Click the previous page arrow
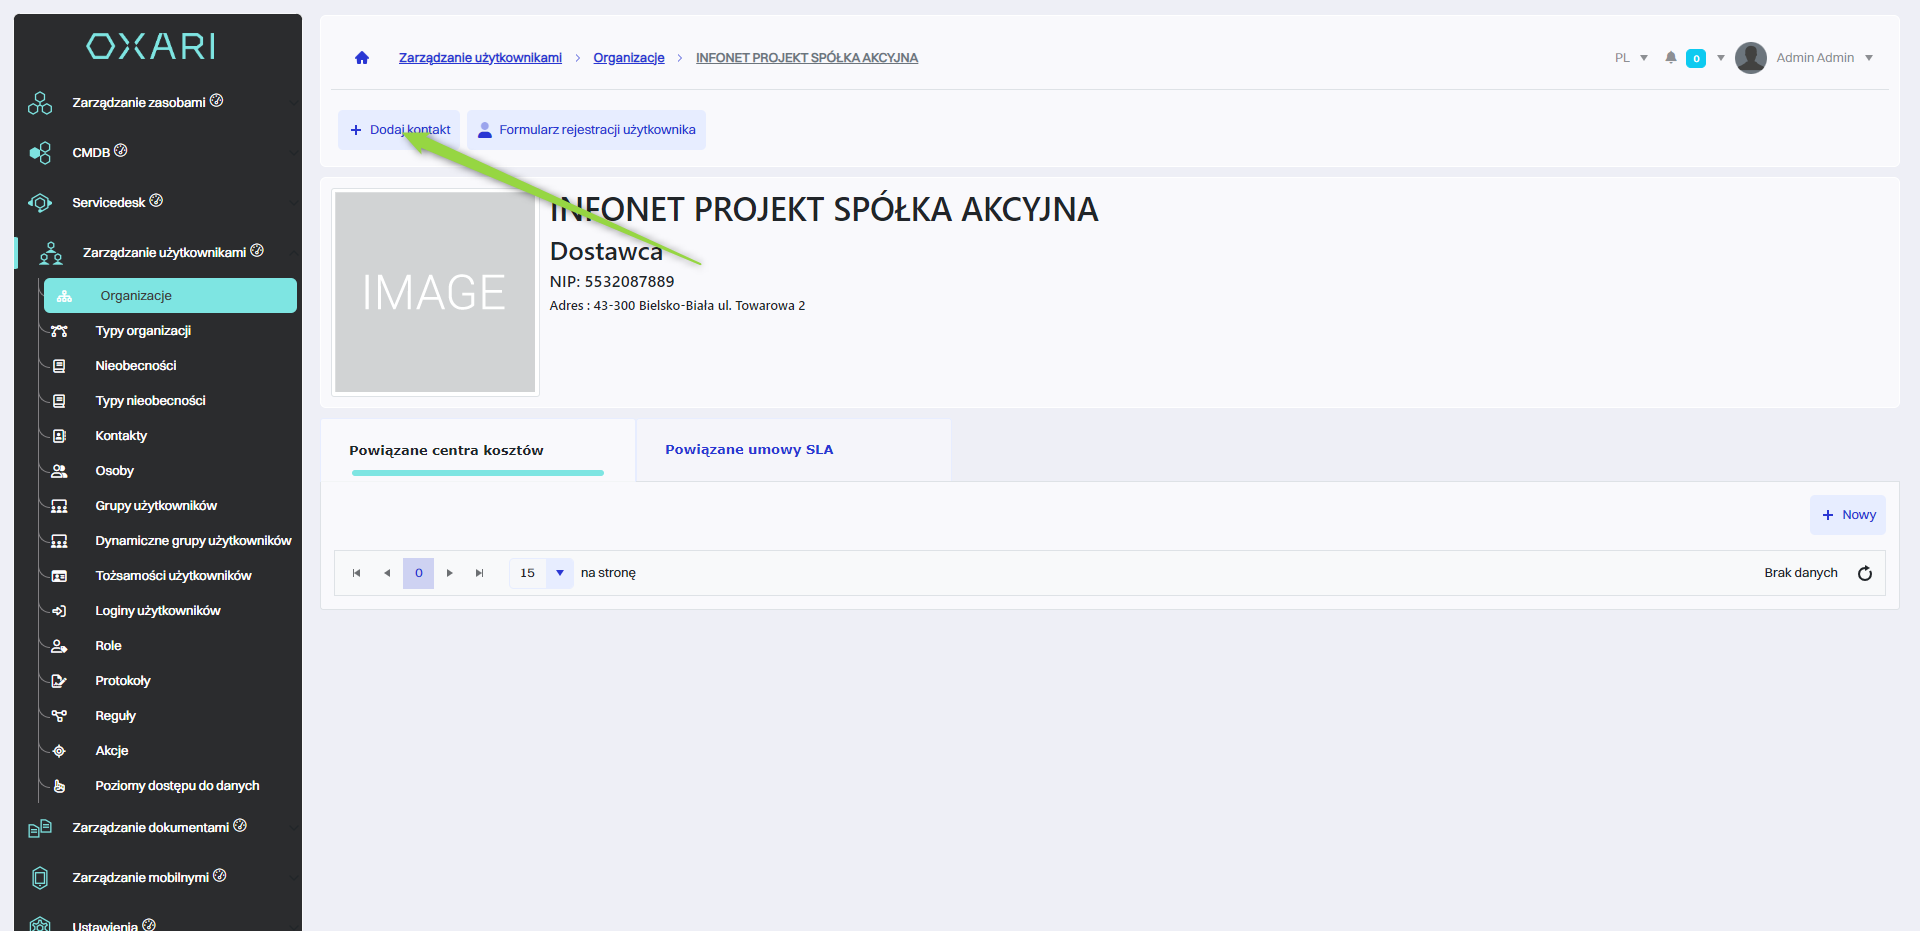 click(387, 573)
